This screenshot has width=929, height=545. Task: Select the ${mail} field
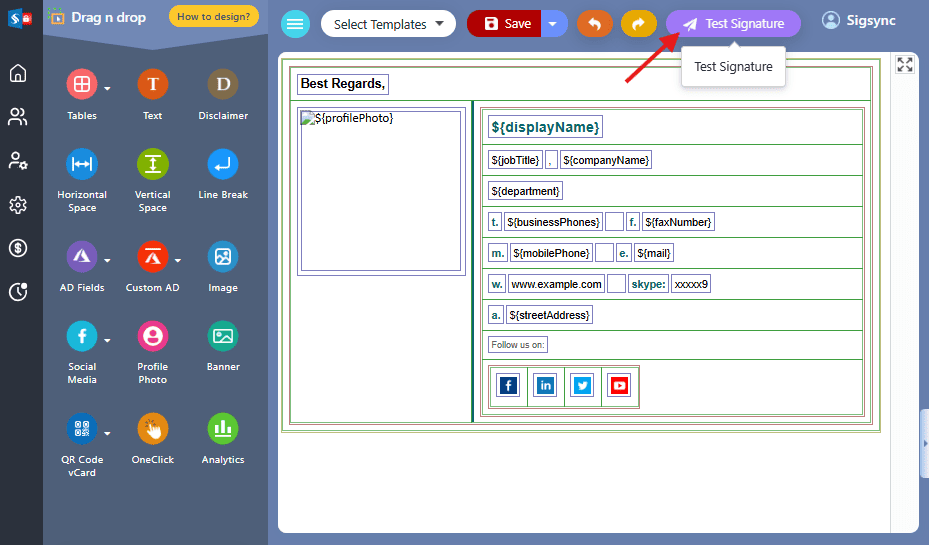pyautogui.click(x=653, y=253)
